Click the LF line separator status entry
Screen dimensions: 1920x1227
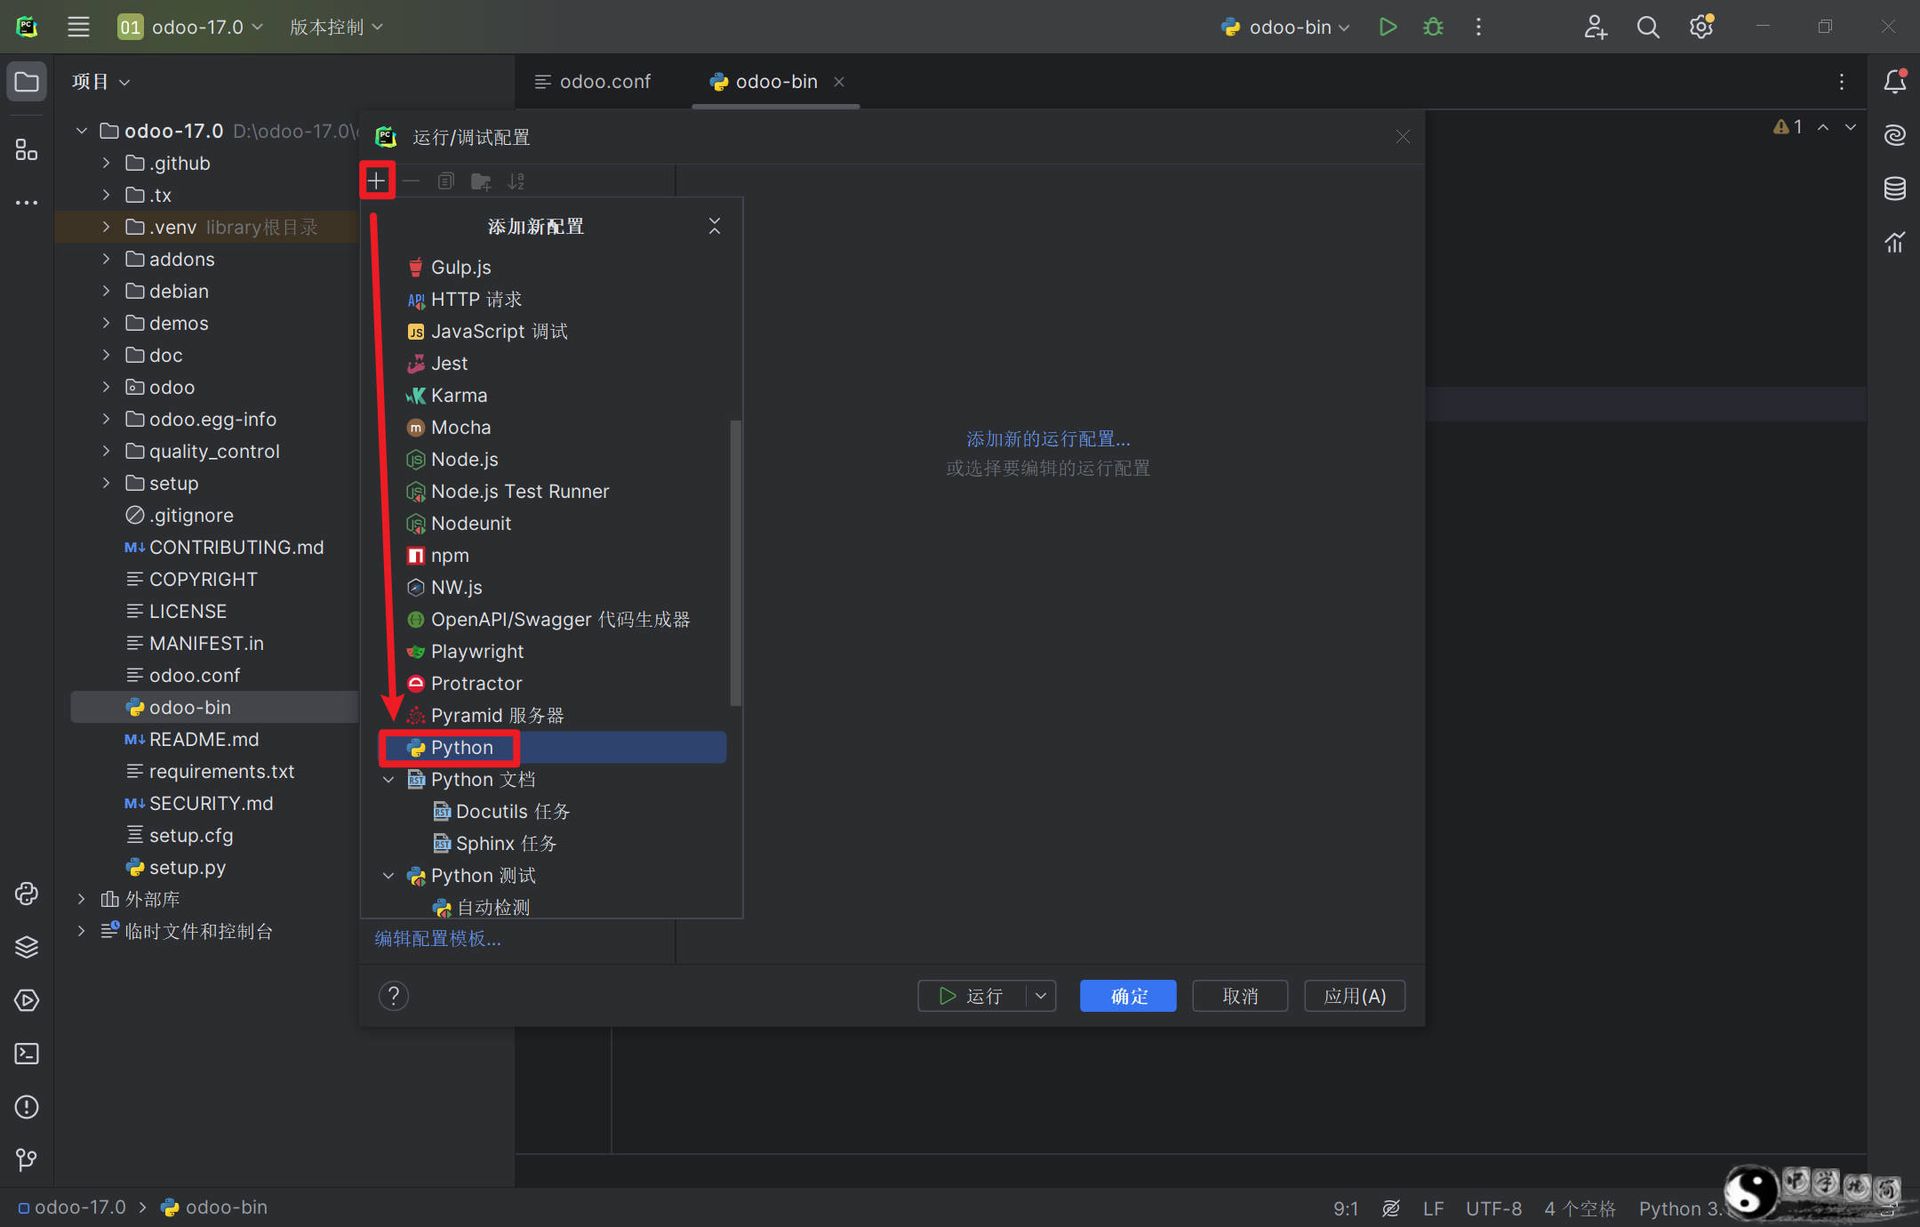click(1433, 1208)
